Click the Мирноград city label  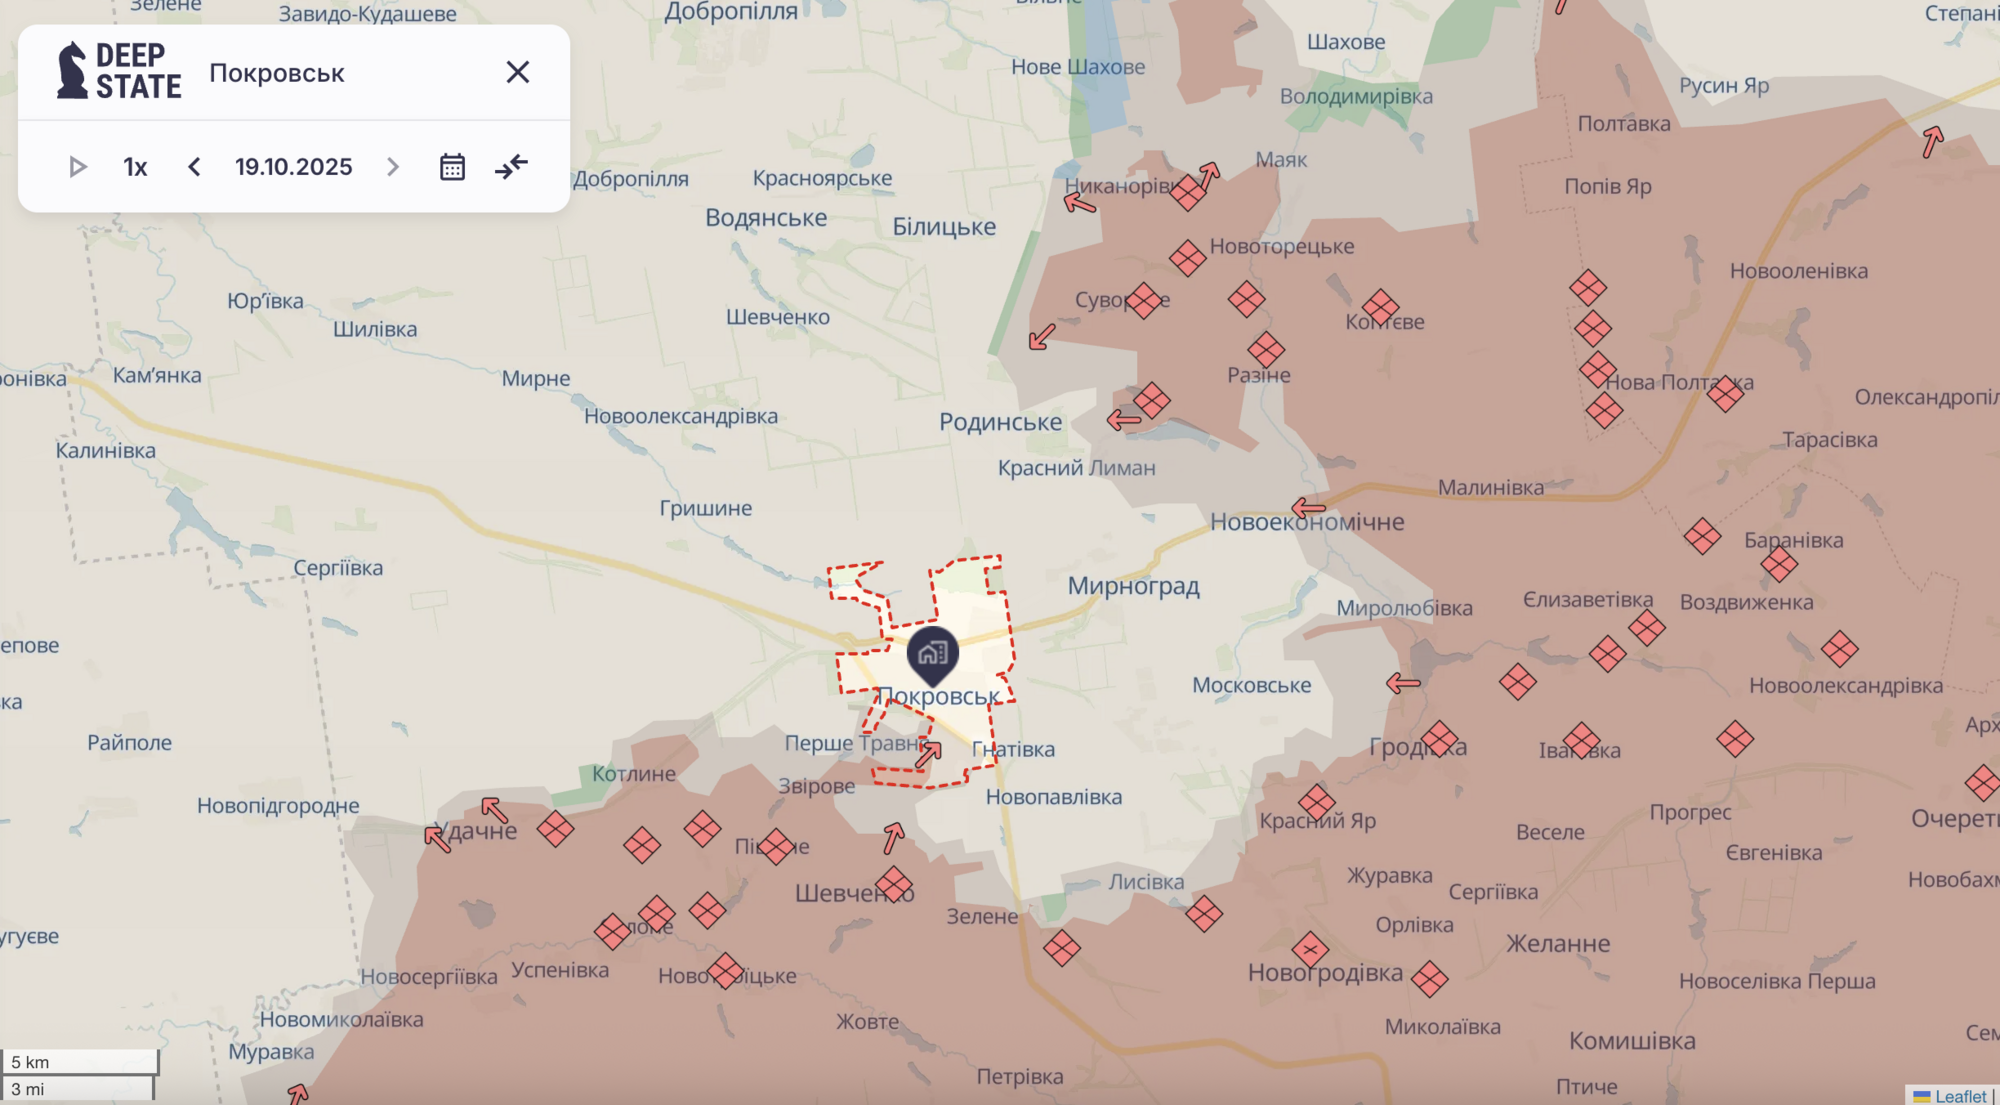tap(1133, 586)
